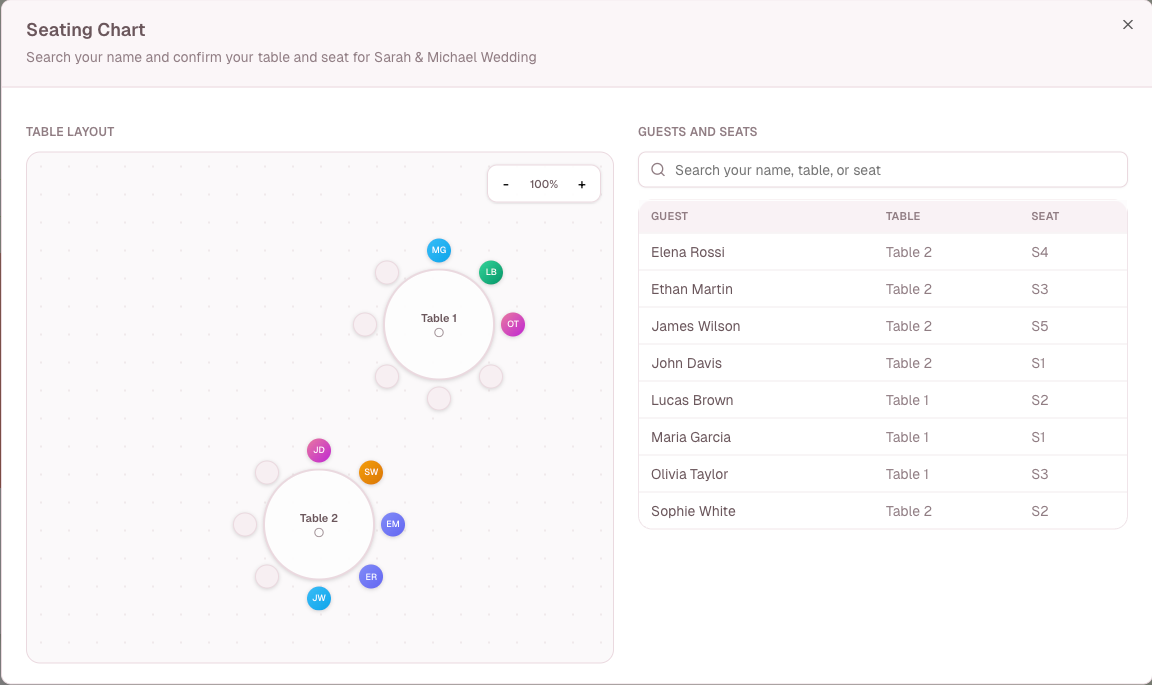Zoom out with the minus button
The height and width of the screenshot is (685, 1152).
pos(505,184)
